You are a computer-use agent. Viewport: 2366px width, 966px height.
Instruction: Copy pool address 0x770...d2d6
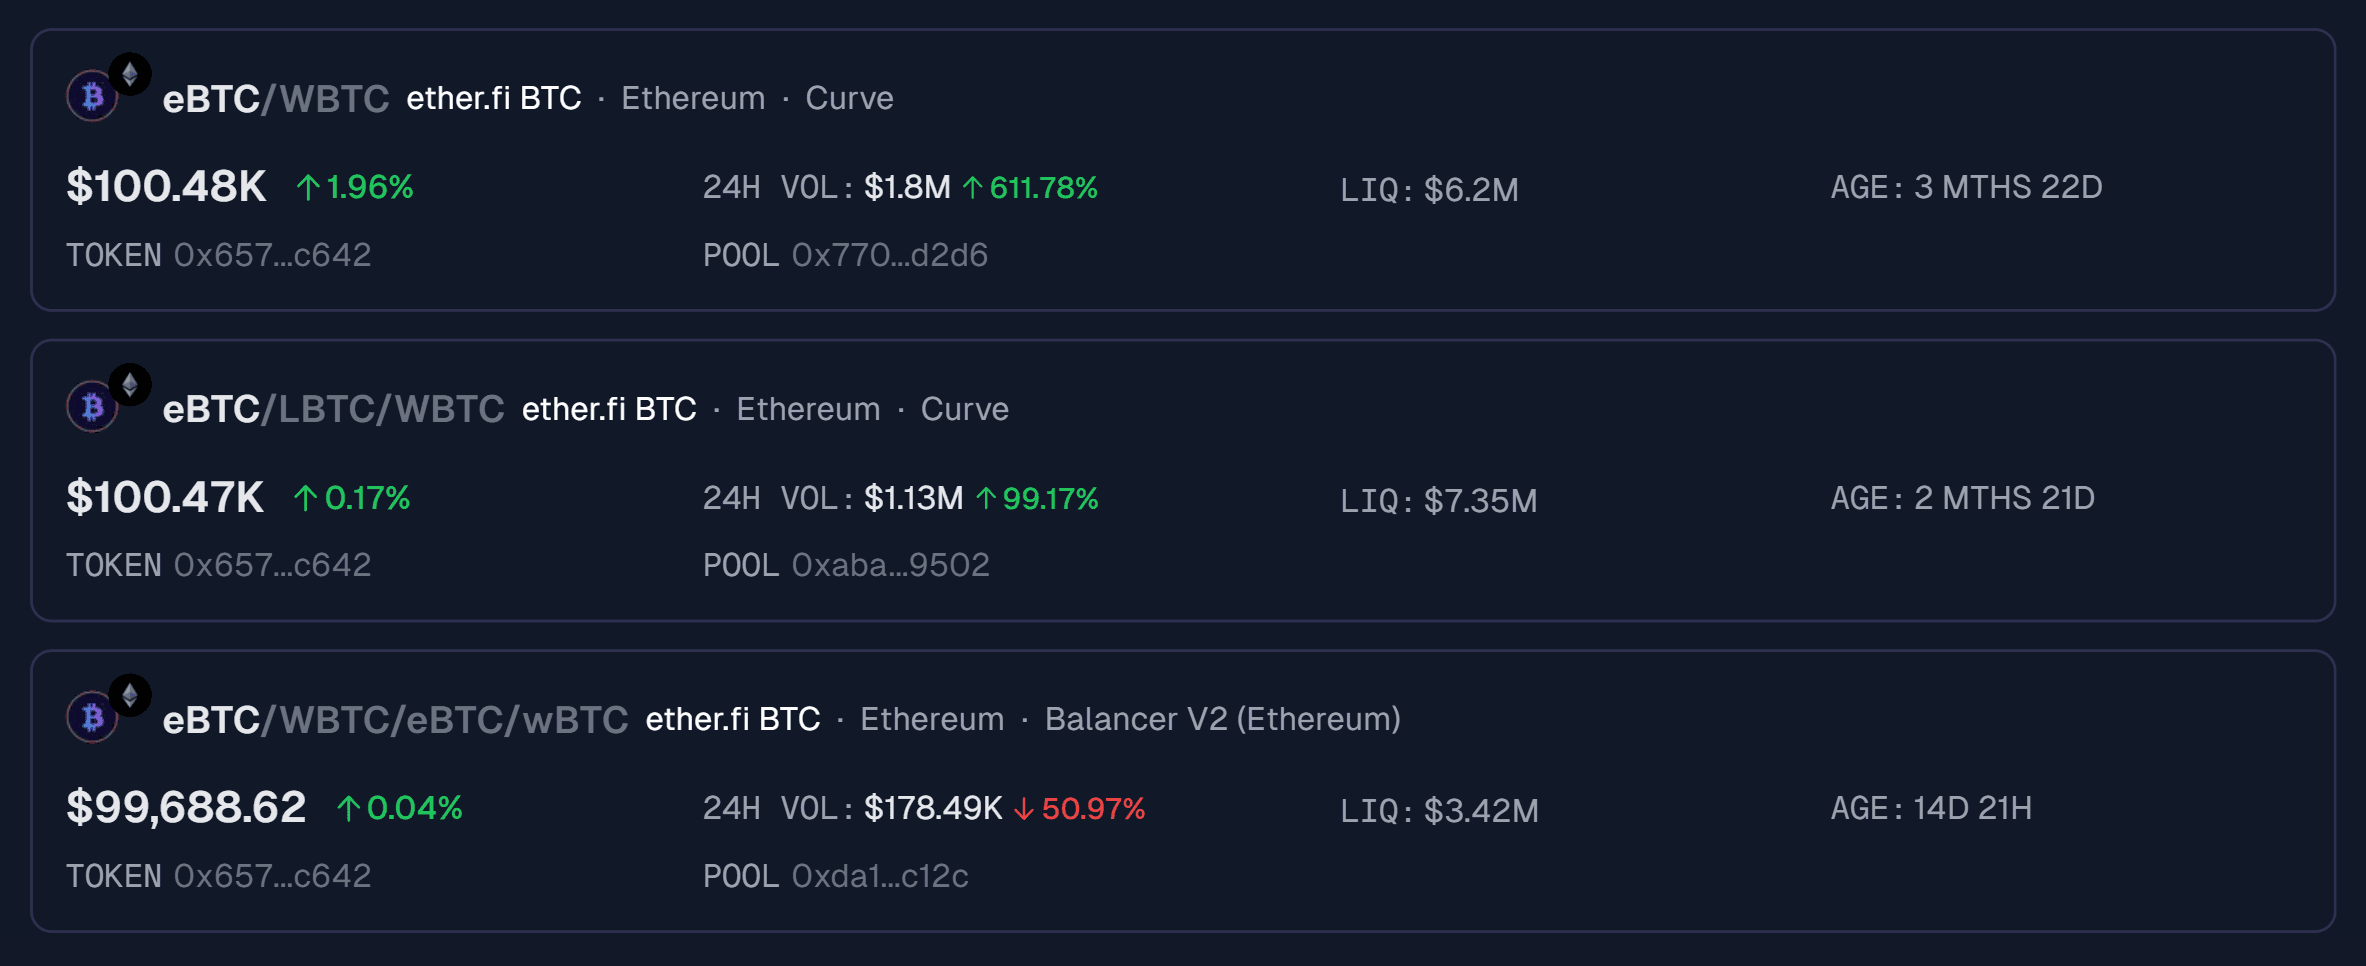(x=889, y=255)
